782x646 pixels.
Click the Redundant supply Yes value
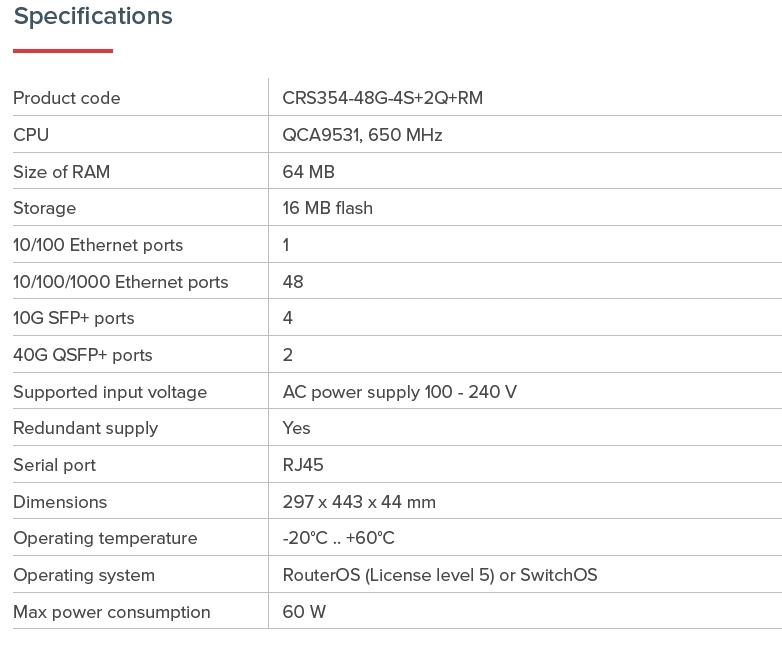pos(296,428)
